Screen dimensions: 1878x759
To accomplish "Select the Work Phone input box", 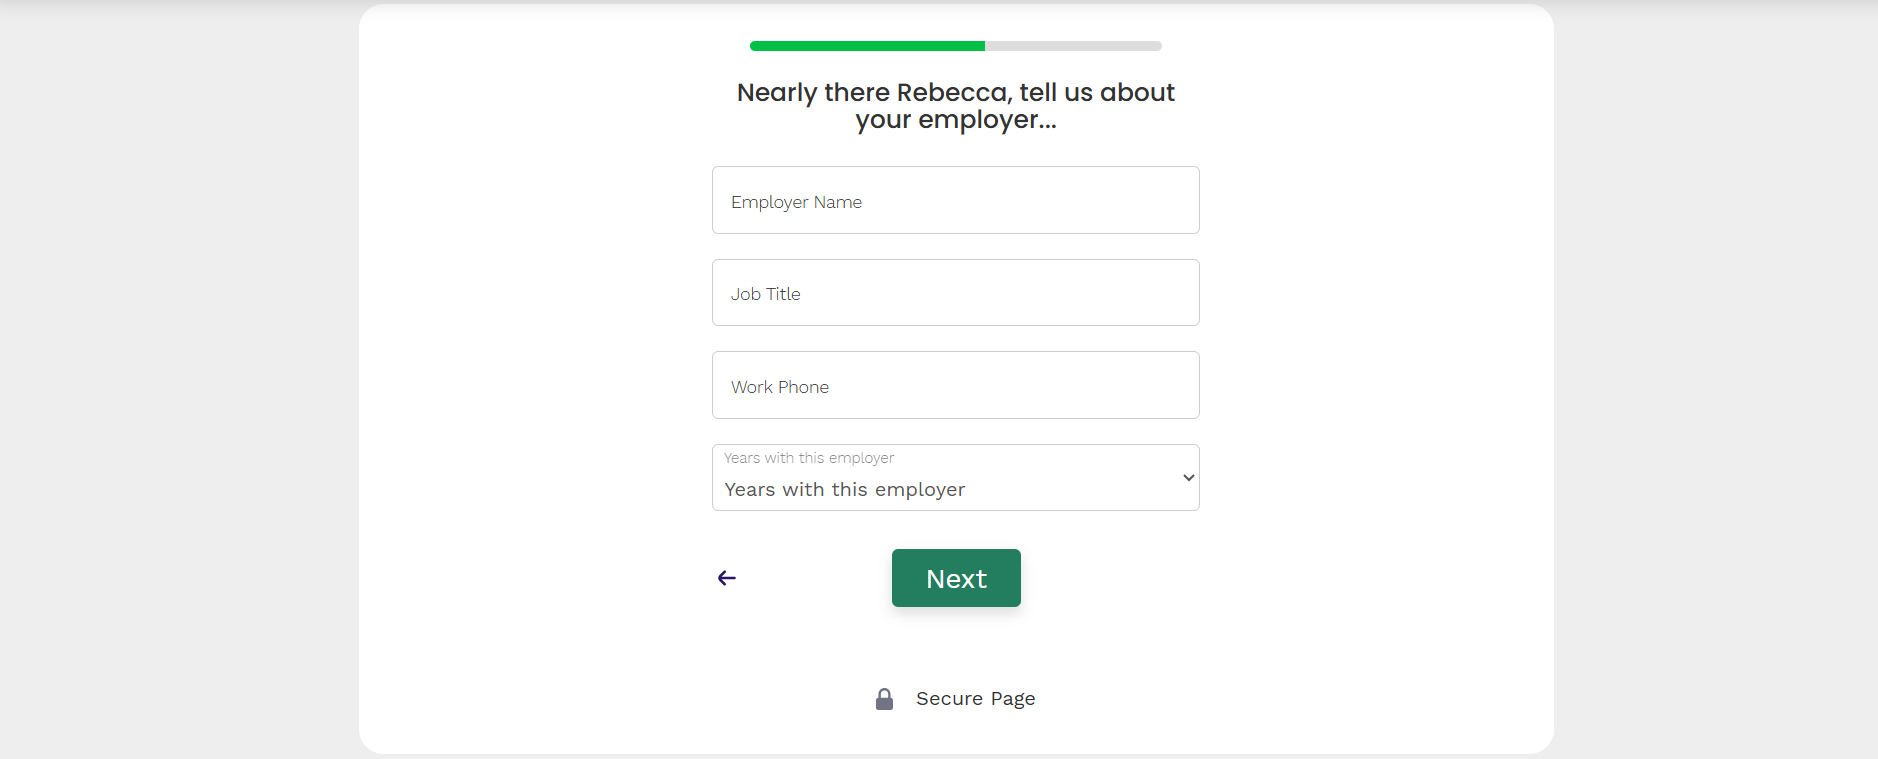I will click(x=955, y=385).
